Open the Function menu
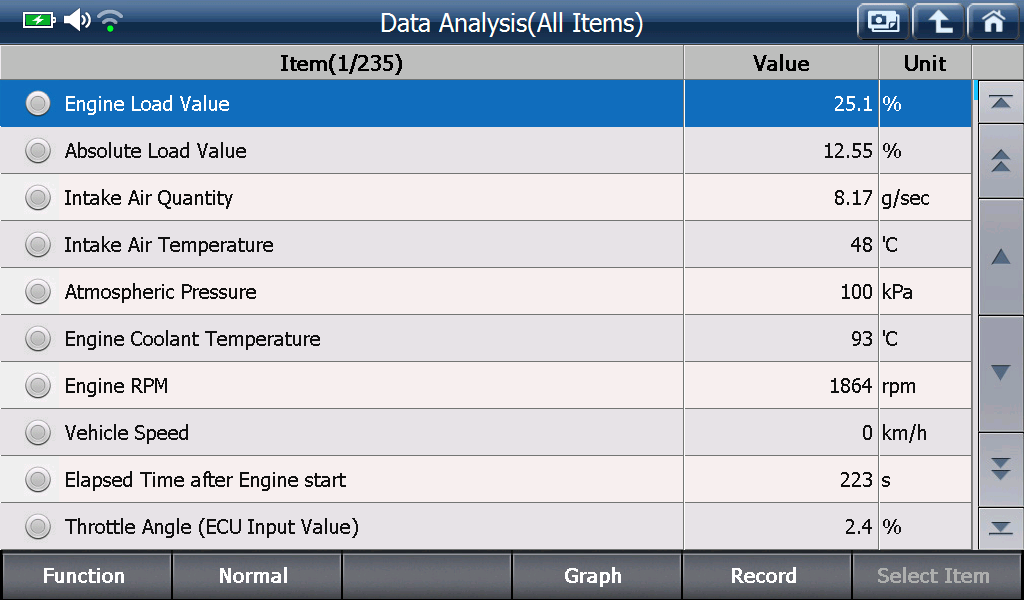Screen dimensions: 1024x600 86,576
